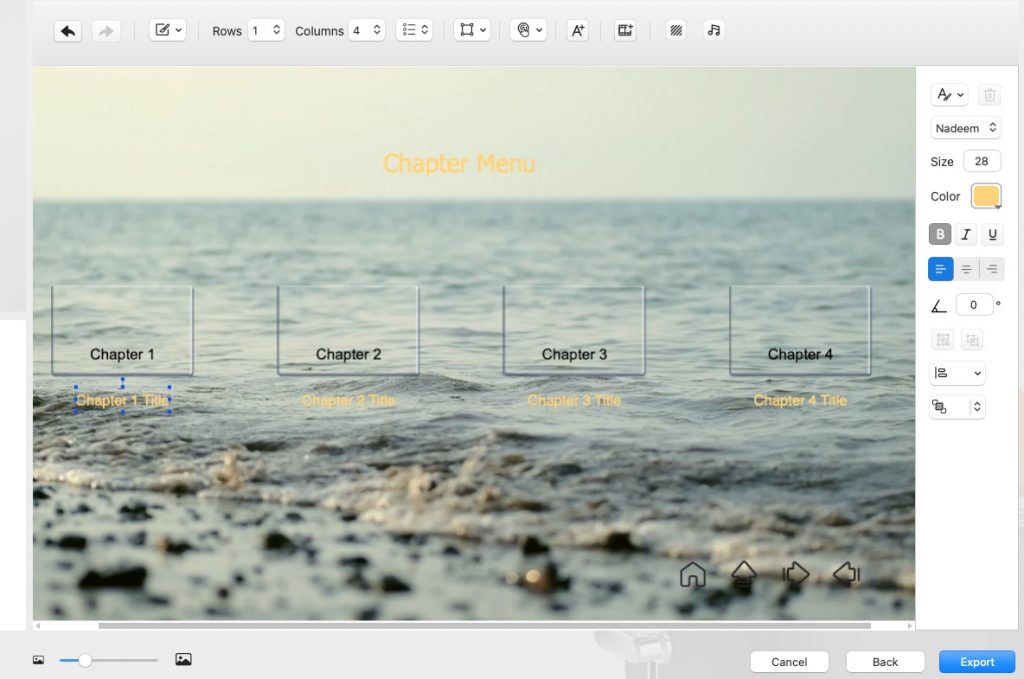Click the hatched background texture icon

pyautogui.click(x=676, y=31)
